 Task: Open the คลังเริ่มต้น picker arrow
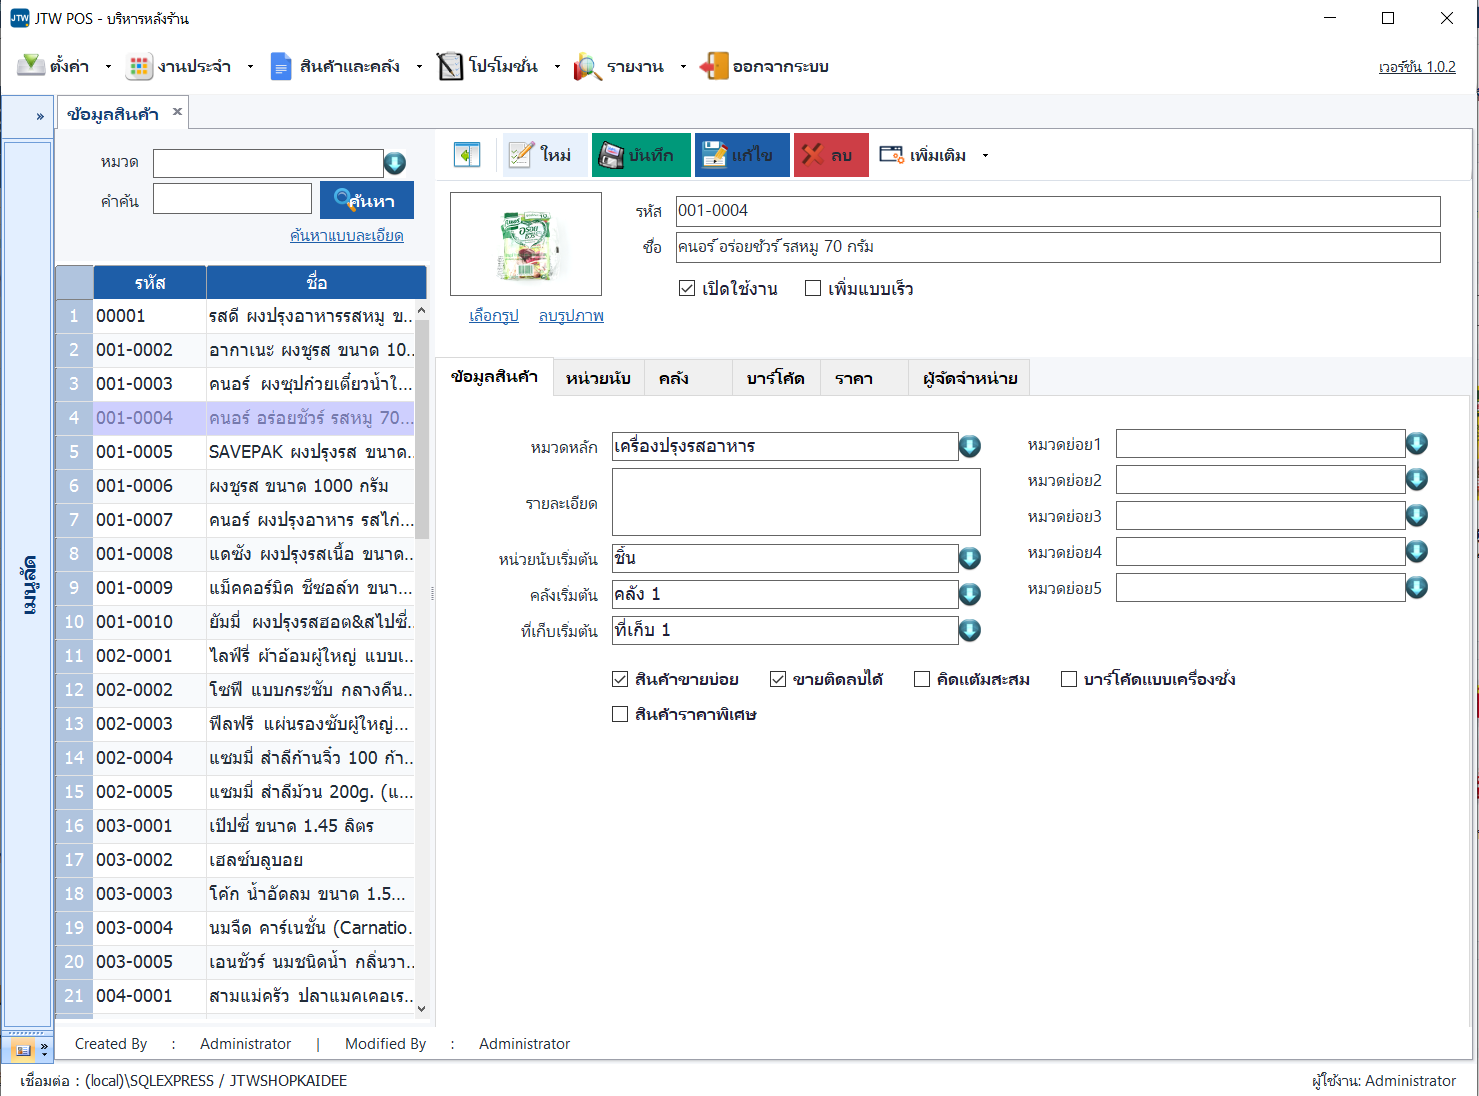[970, 594]
